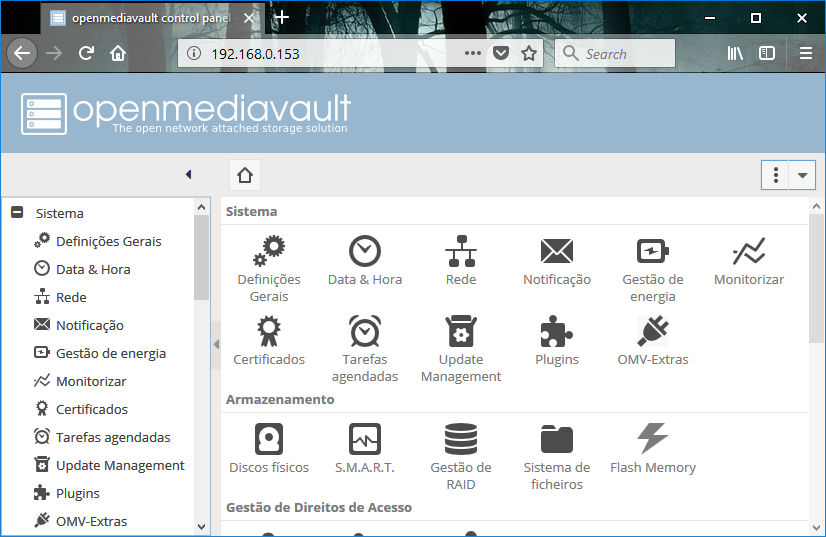Open S.M.A.R.T. monitoring icon
This screenshot has height=537, width=826.
[x=365, y=439]
